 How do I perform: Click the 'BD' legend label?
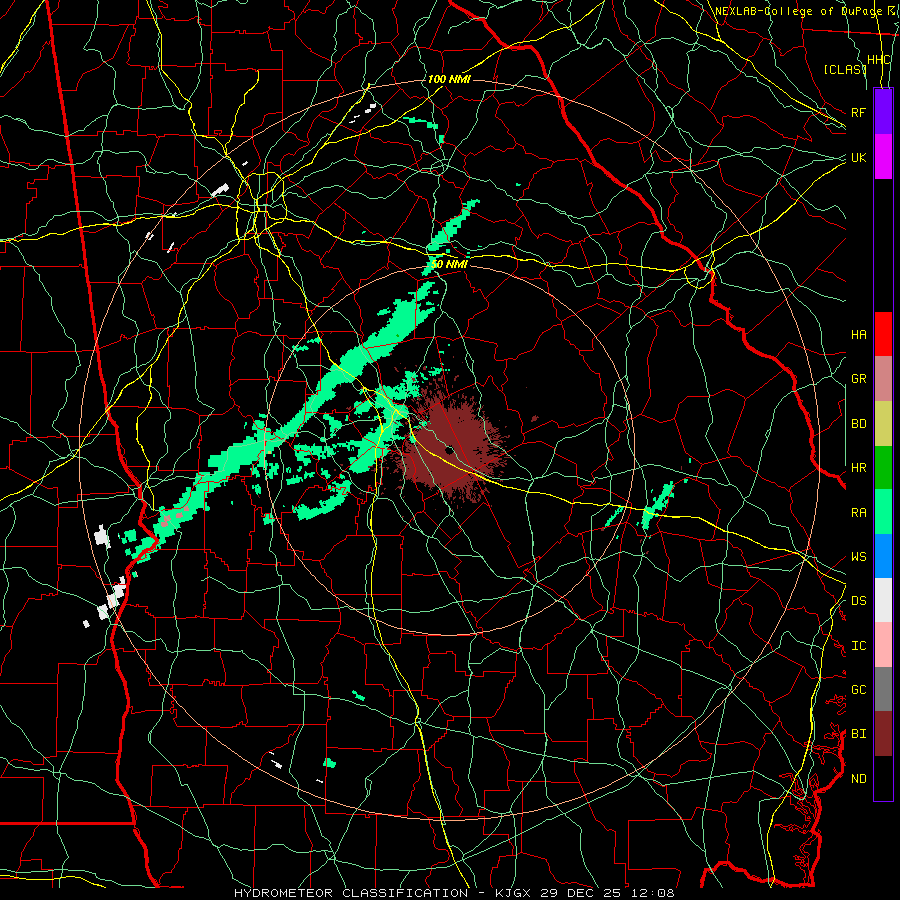[858, 424]
